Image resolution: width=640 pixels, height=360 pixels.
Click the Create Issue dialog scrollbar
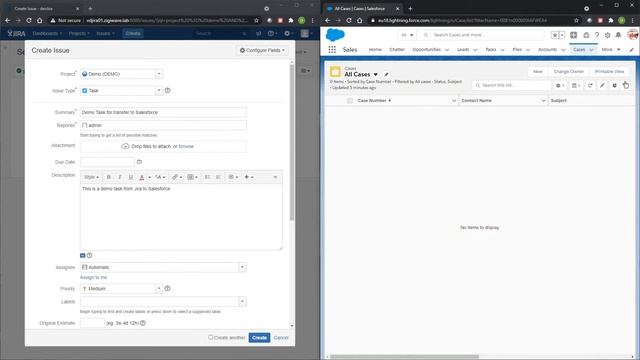(292, 143)
